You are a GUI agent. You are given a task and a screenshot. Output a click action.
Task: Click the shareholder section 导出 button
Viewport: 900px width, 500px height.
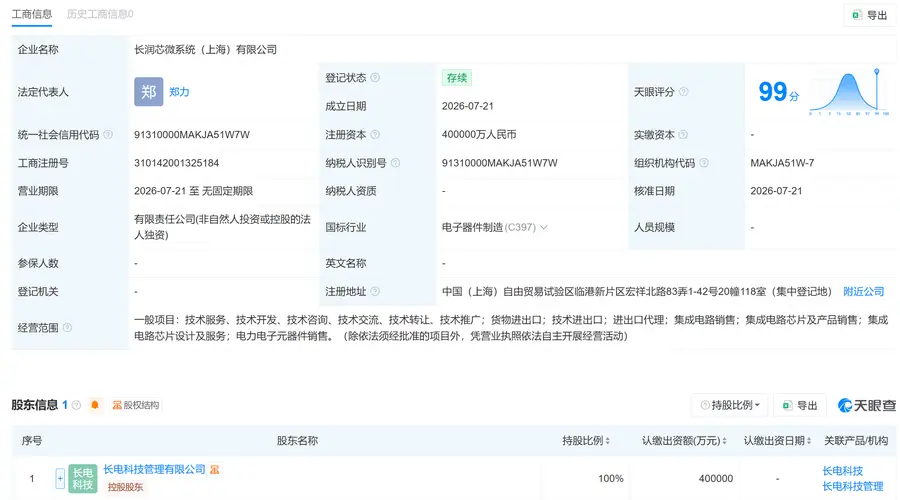pos(800,405)
